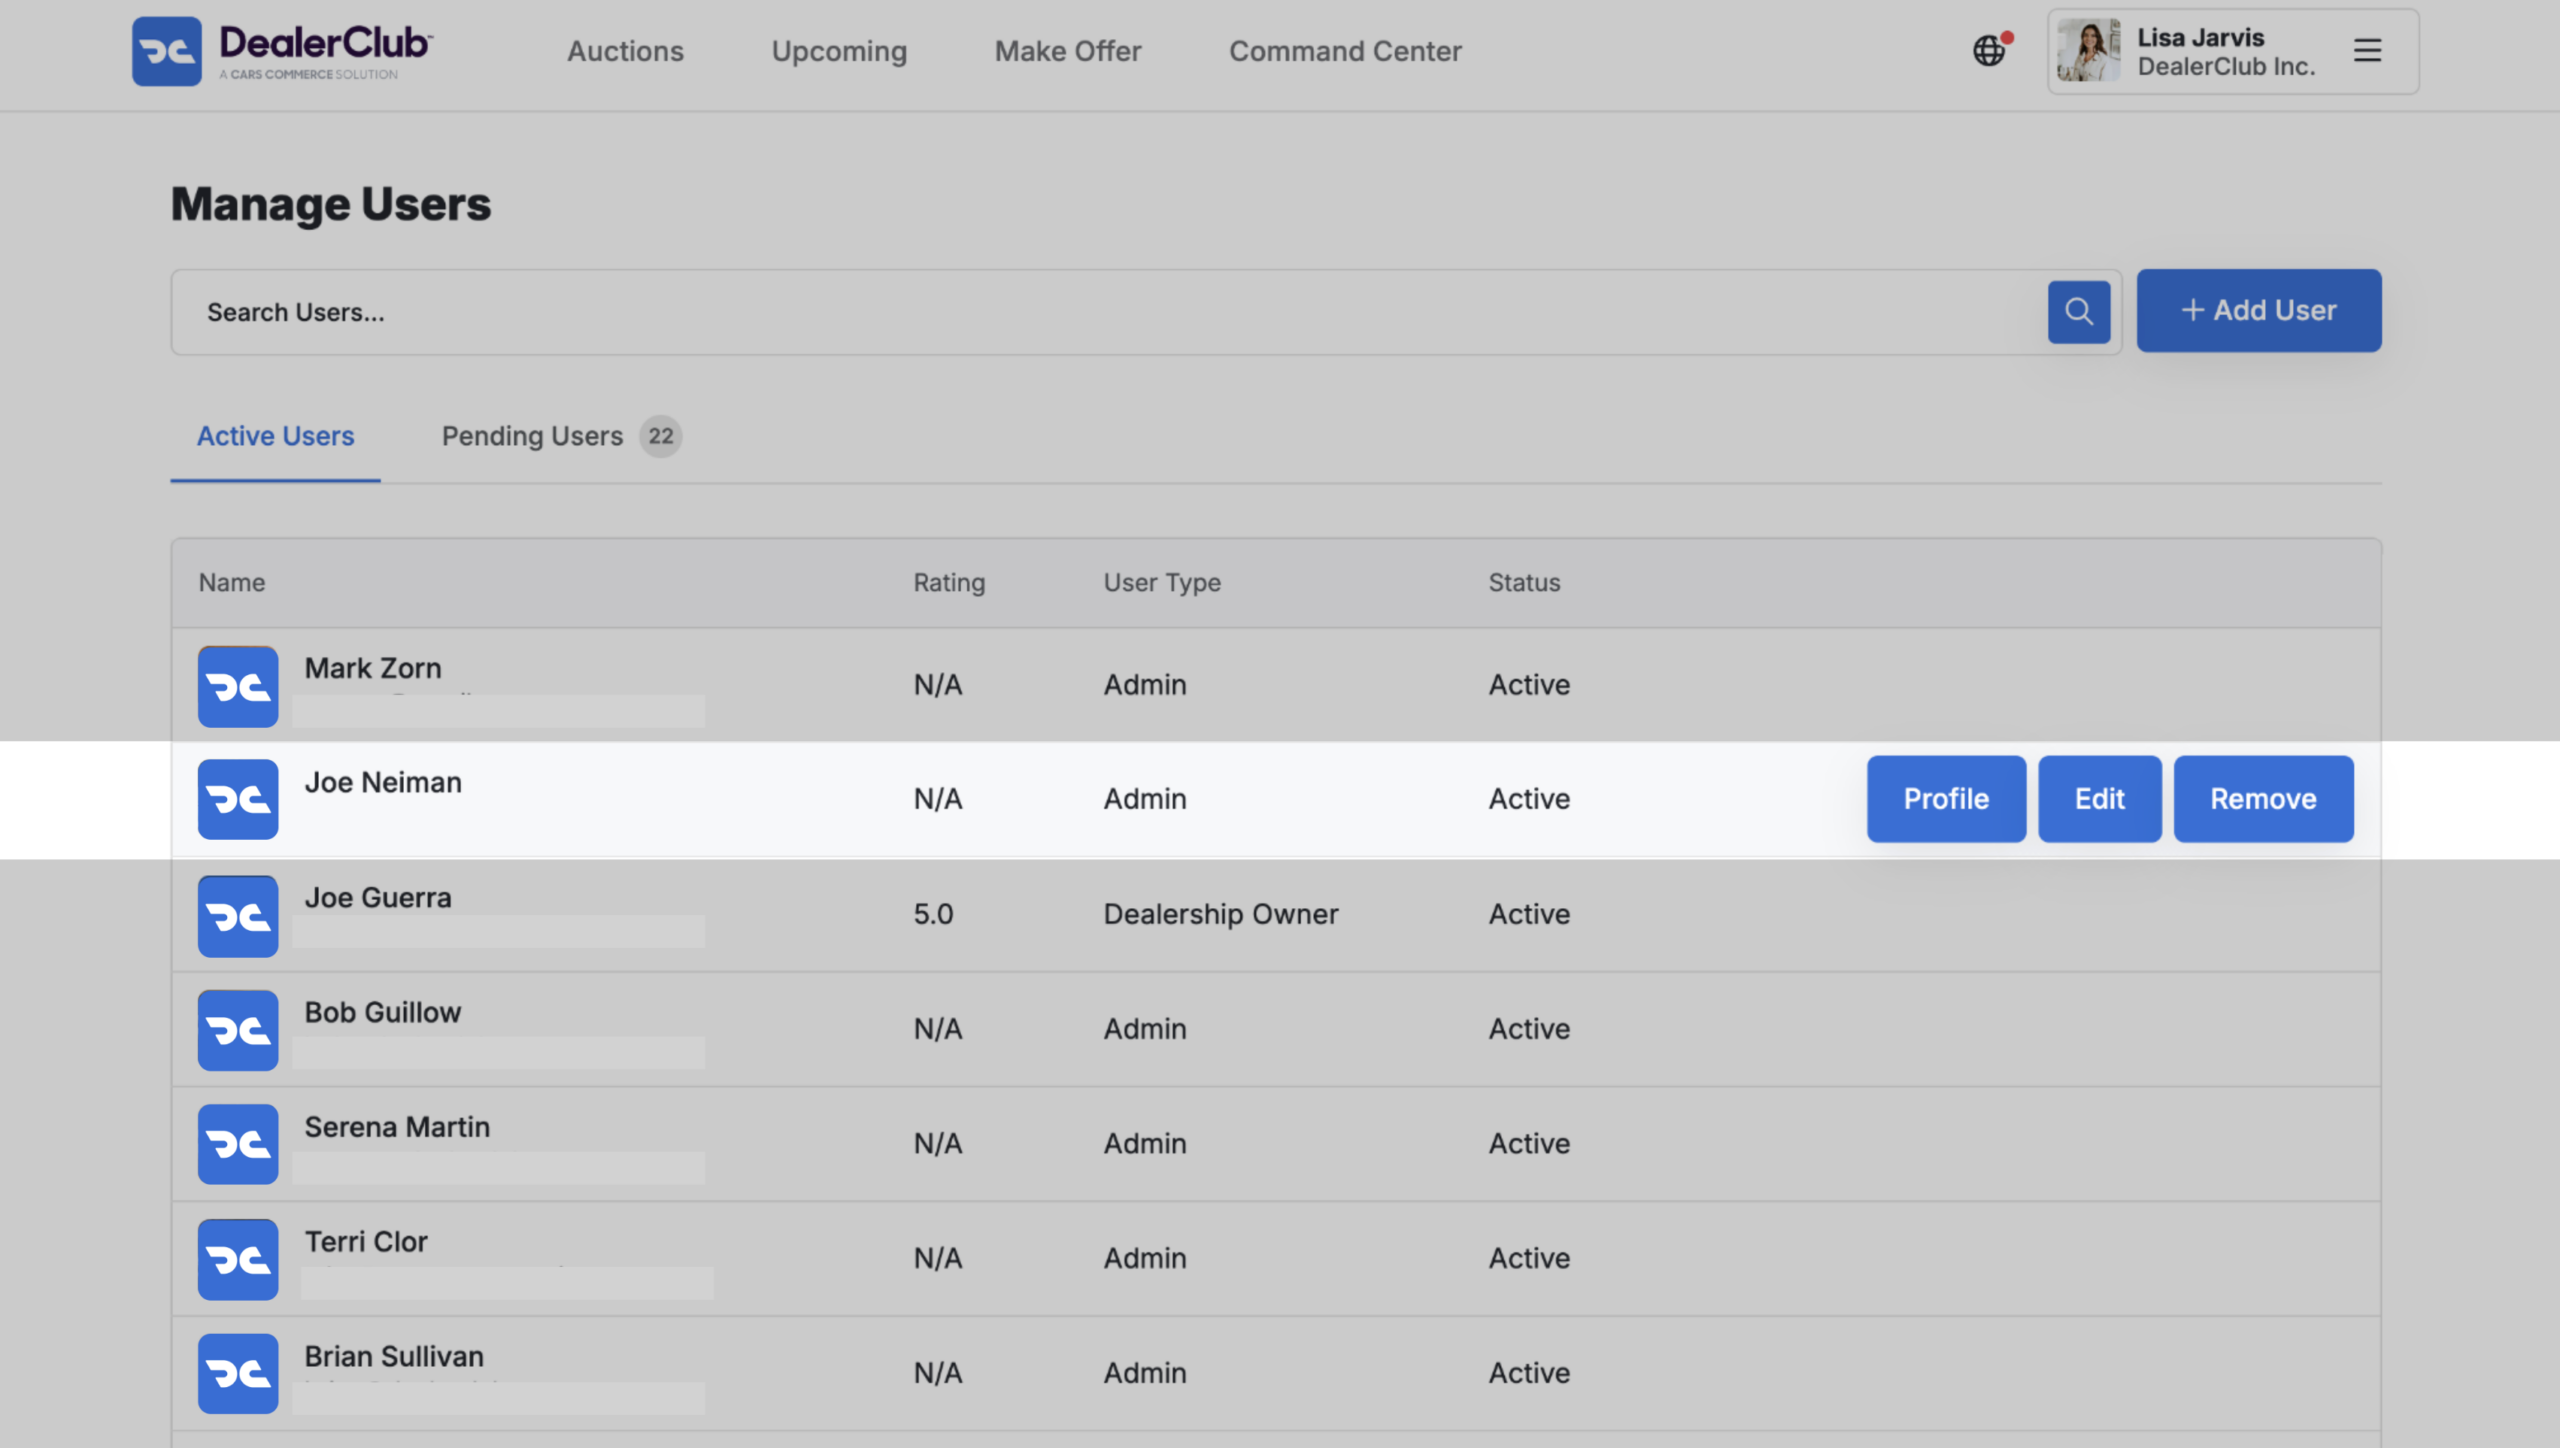Remove Joe Neiman from users
This screenshot has width=2560, height=1448.
coord(2263,799)
